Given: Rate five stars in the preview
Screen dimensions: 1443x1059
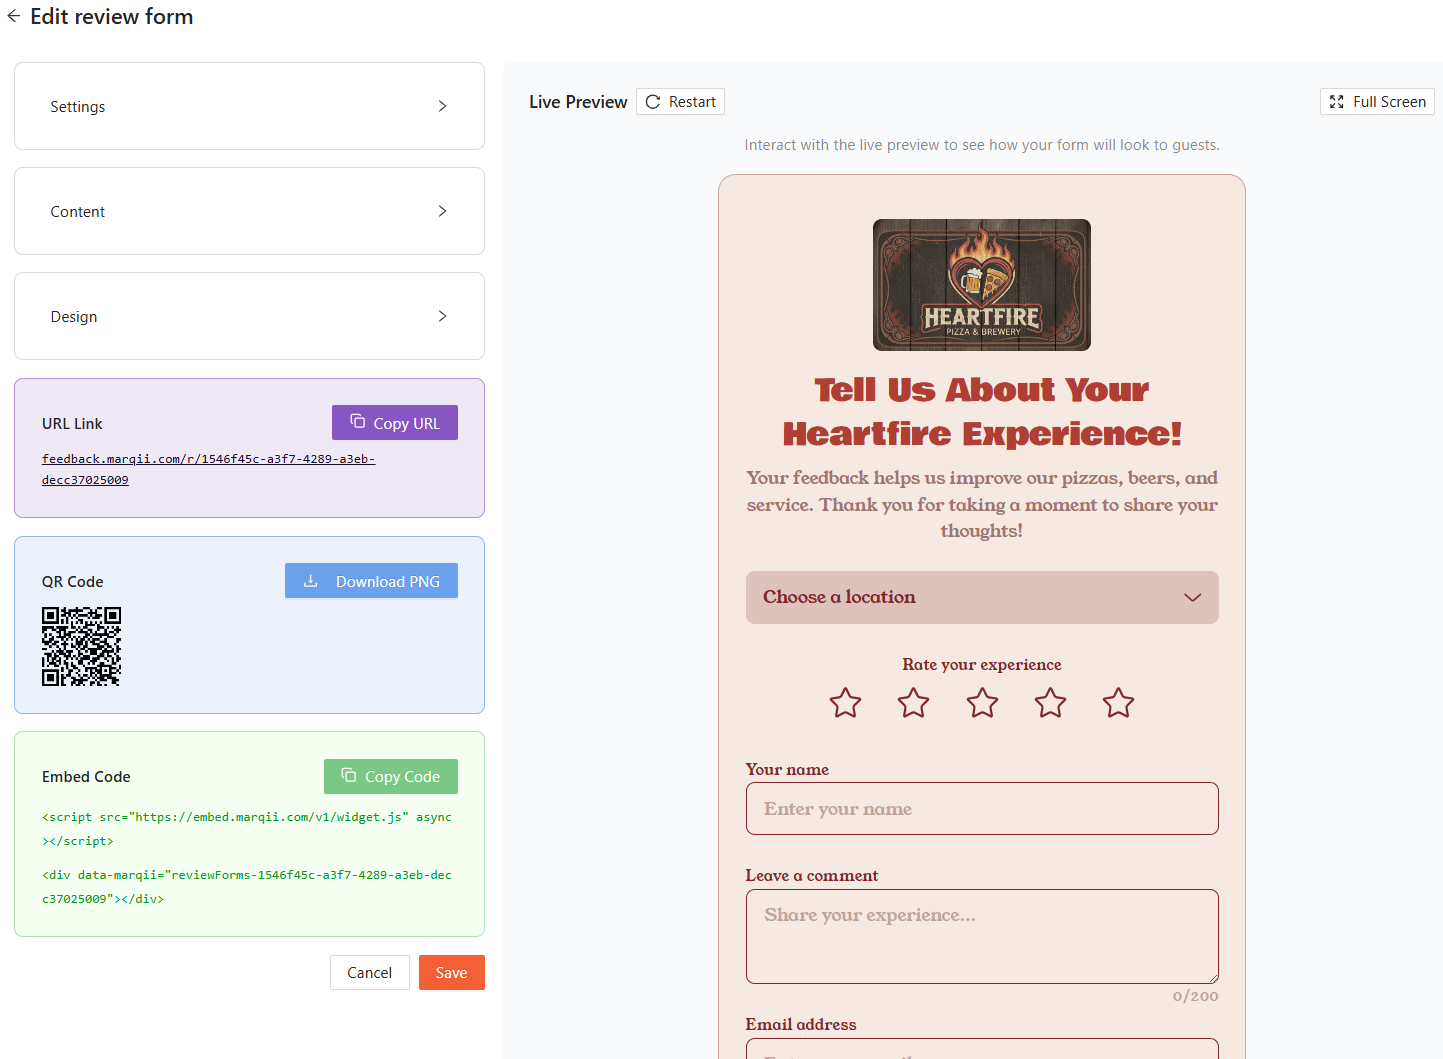Looking at the screenshot, I should pos(1118,703).
